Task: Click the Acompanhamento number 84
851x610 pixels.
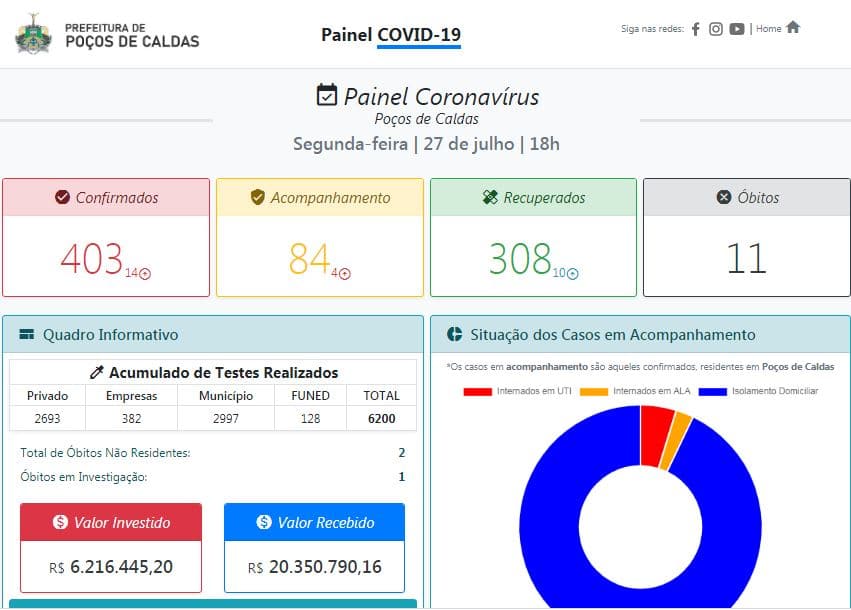Action: [x=309, y=259]
